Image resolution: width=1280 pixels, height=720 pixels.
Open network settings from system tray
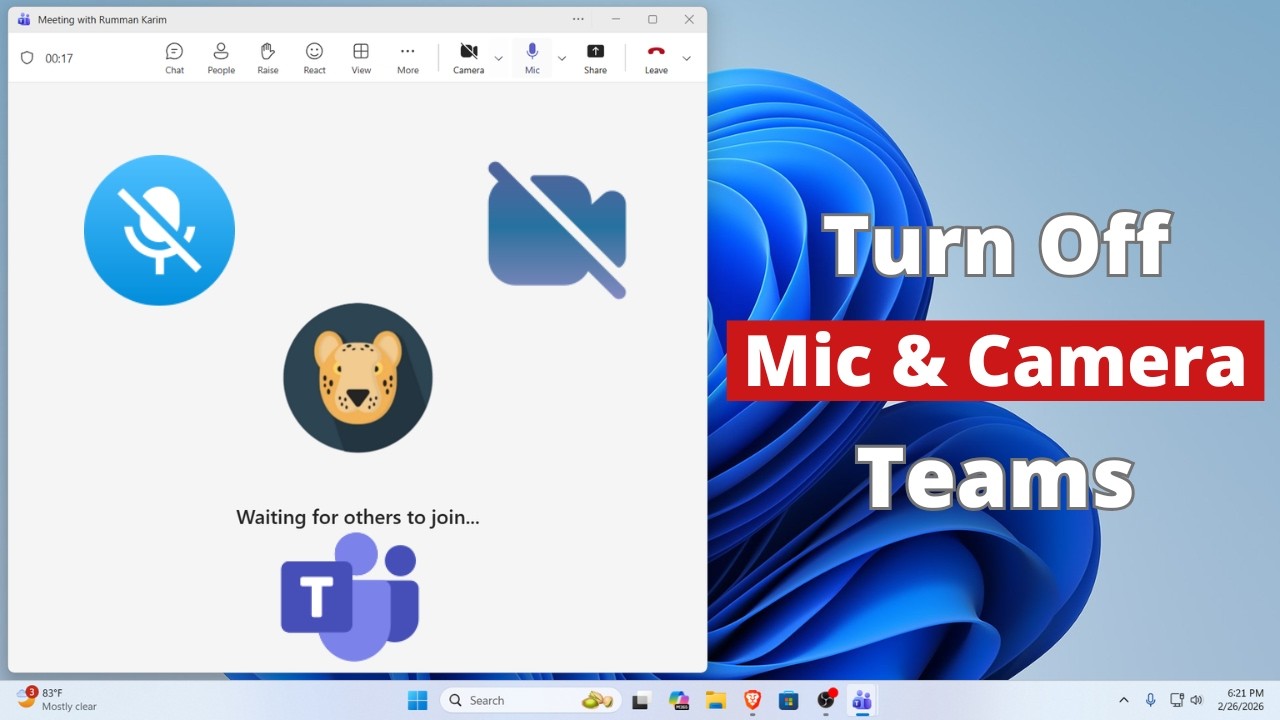pyautogui.click(x=1177, y=700)
